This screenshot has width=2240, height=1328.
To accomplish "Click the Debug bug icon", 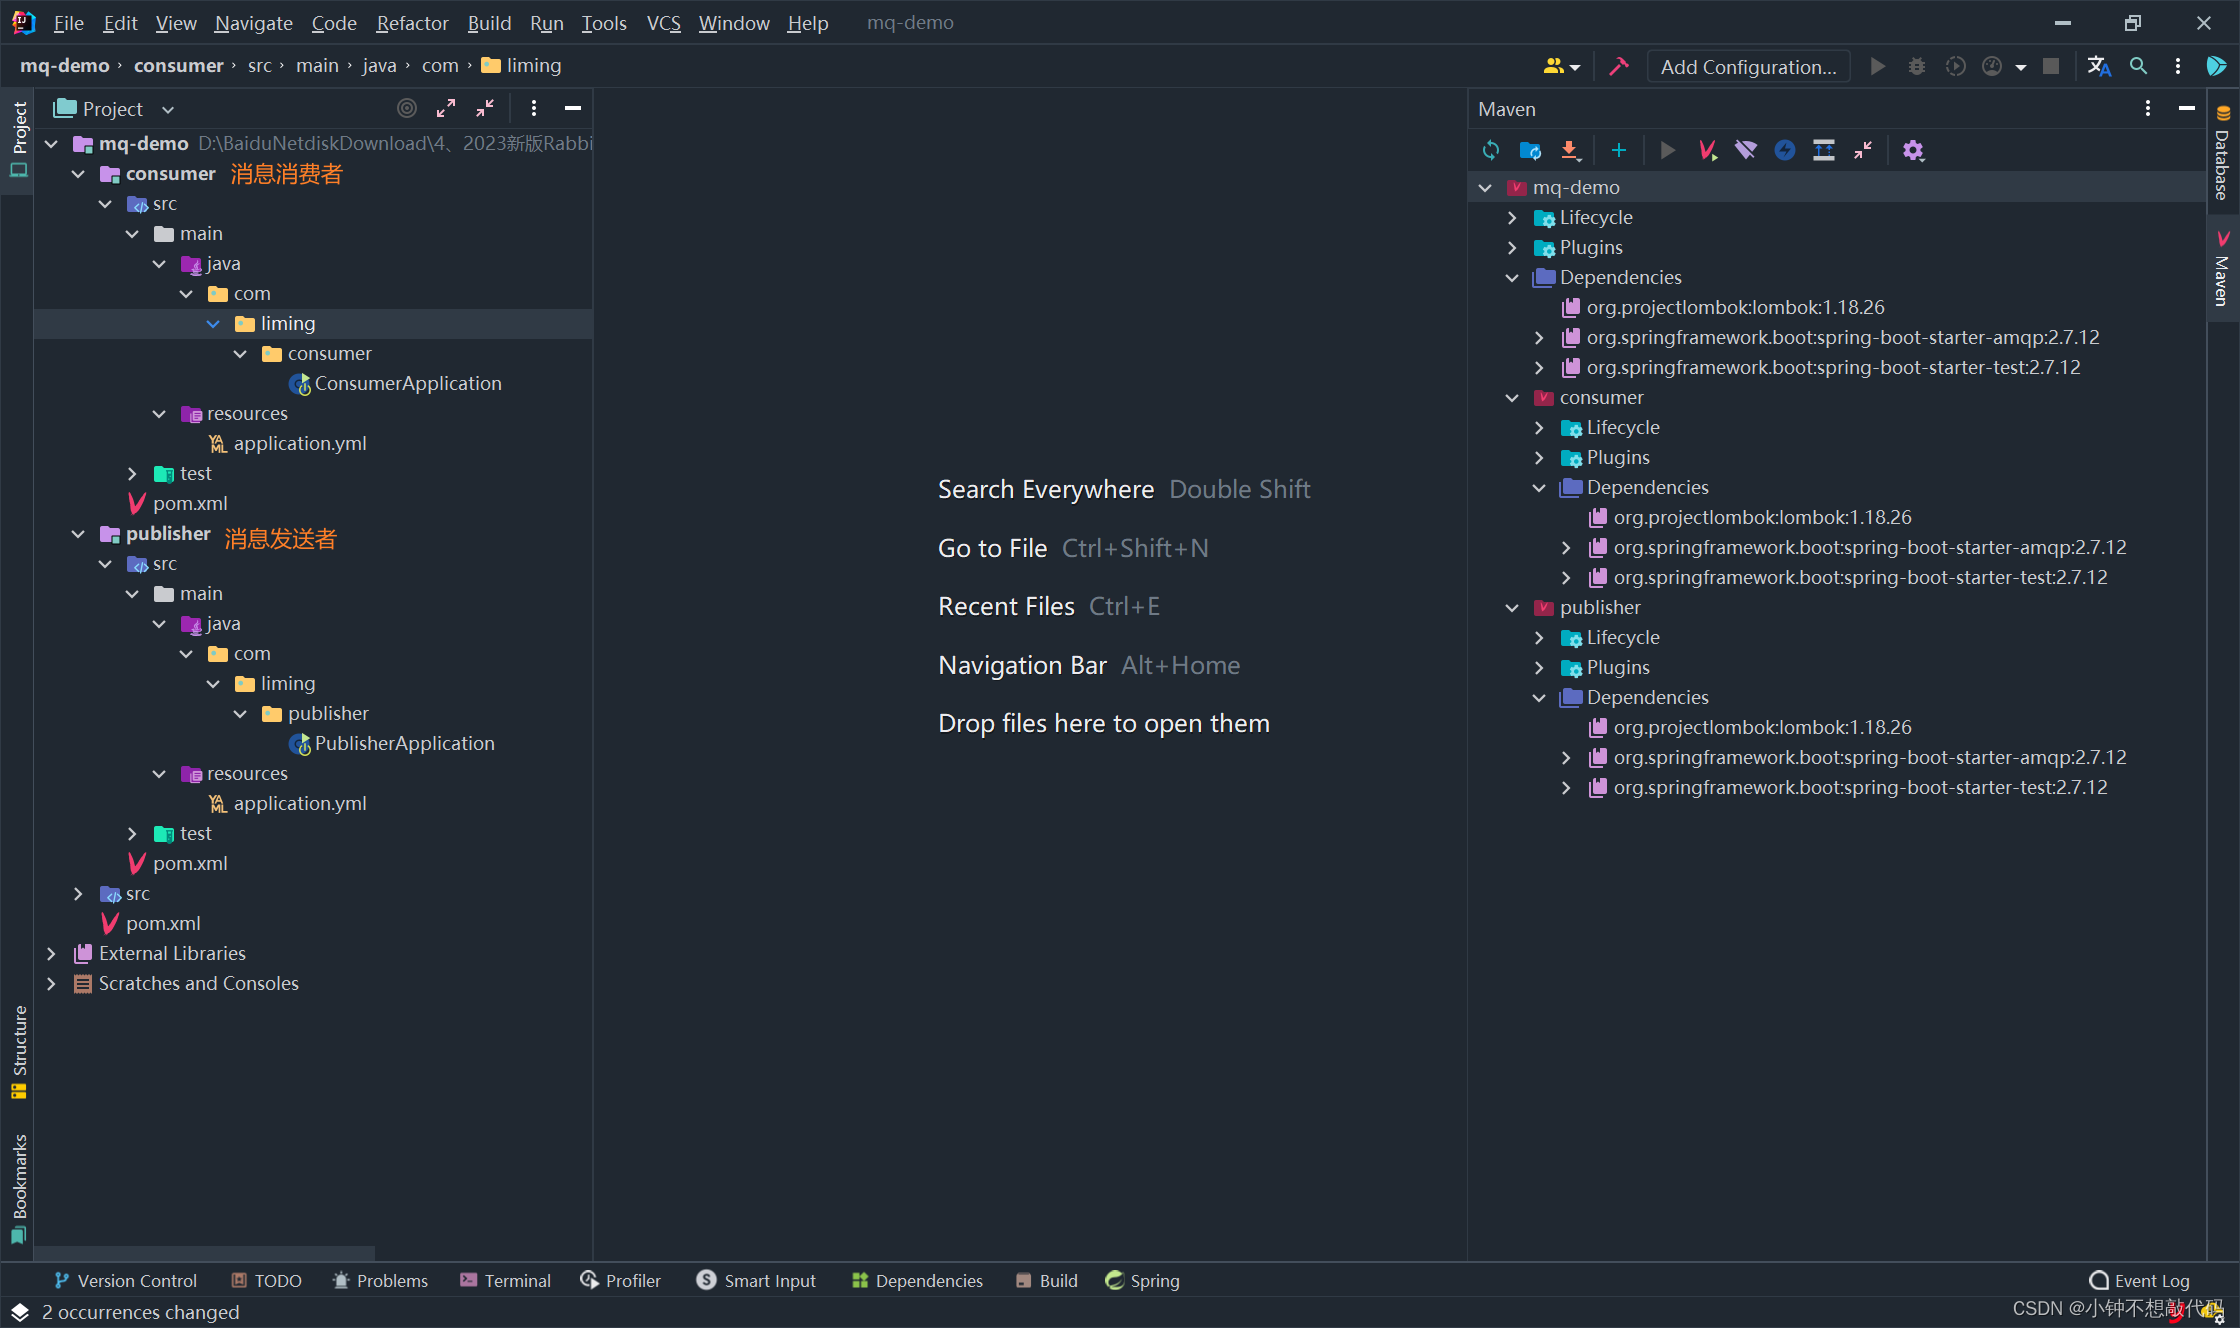I will pyautogui.click(x=1916, y=66).
